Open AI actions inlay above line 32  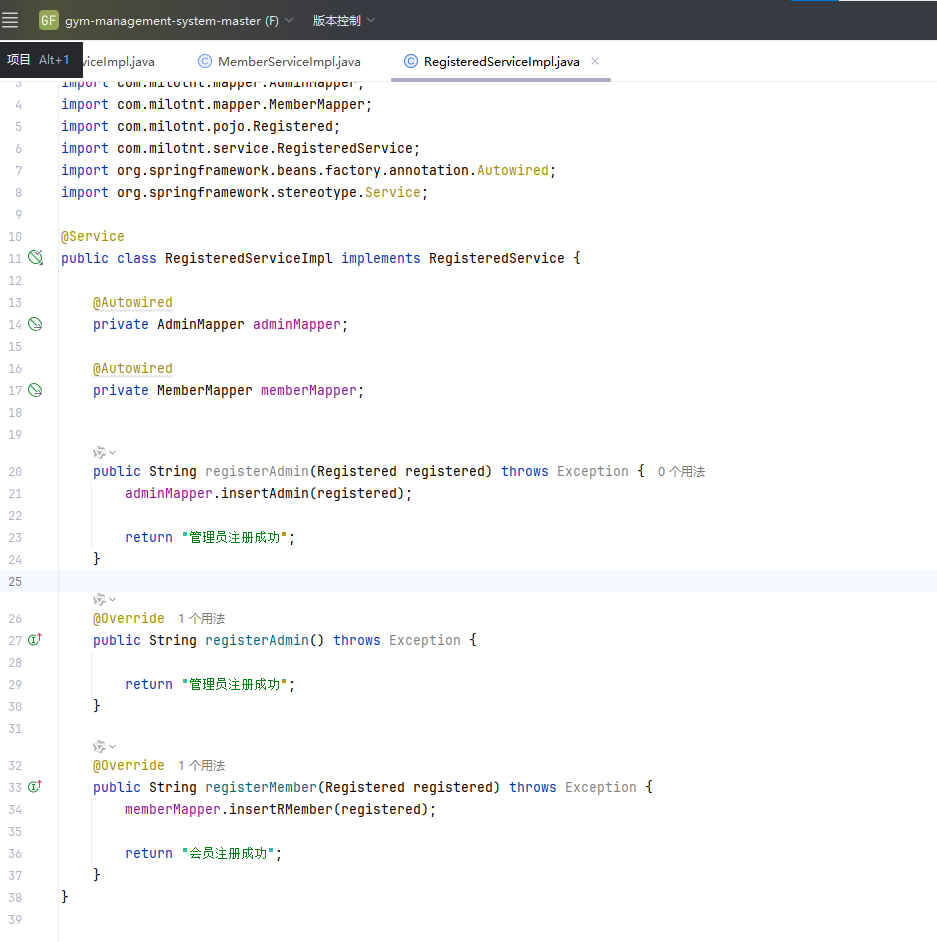99,746
